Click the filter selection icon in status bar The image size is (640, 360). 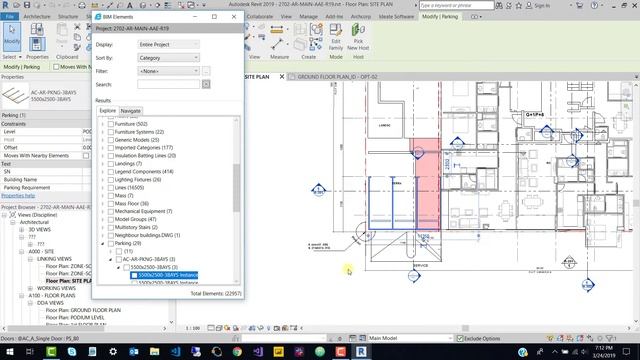(610, 338)
